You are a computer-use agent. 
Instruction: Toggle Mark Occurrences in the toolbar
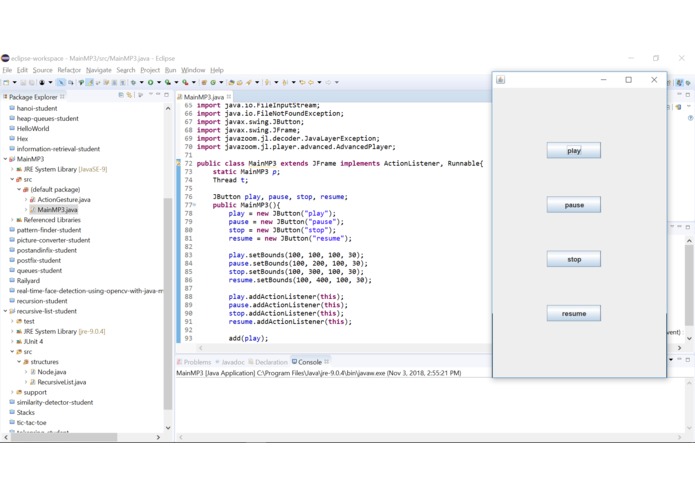click(x=90, y=82)
